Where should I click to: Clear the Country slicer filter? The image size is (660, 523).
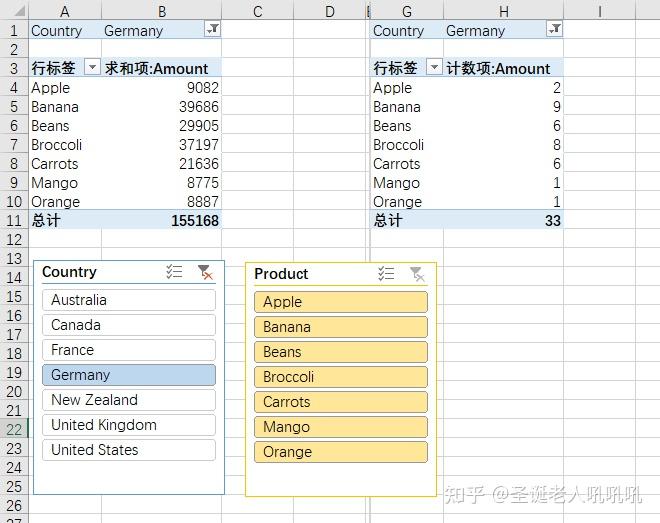[x=204, y=272]
